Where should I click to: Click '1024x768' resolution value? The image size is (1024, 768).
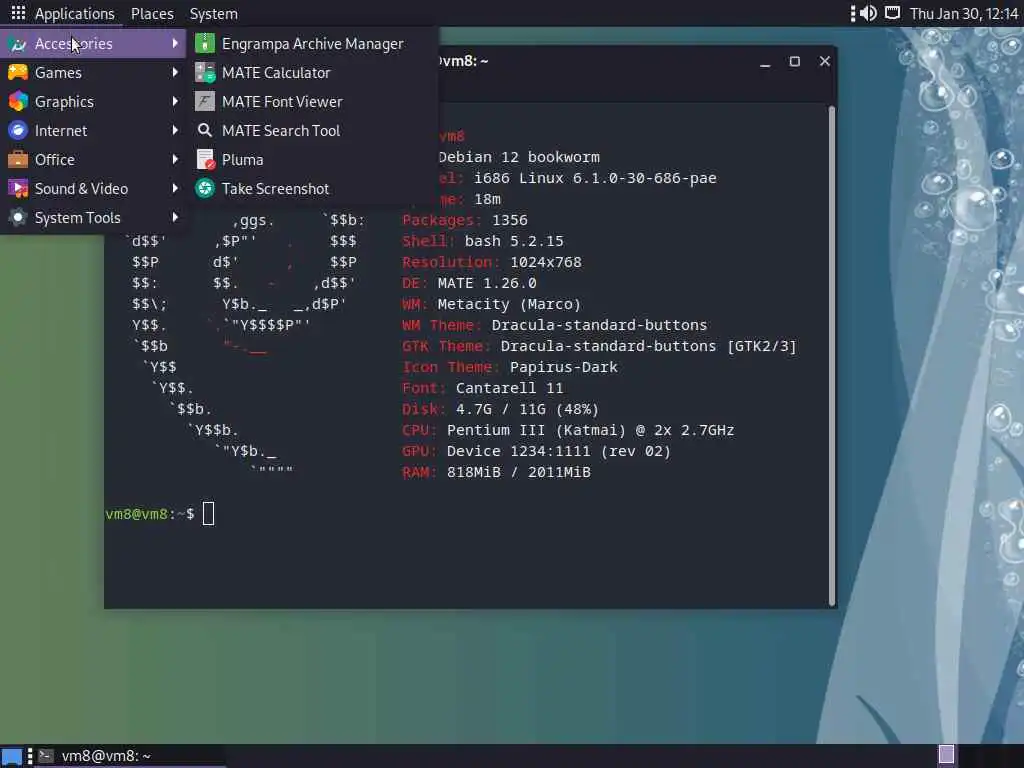coord(545,263)
